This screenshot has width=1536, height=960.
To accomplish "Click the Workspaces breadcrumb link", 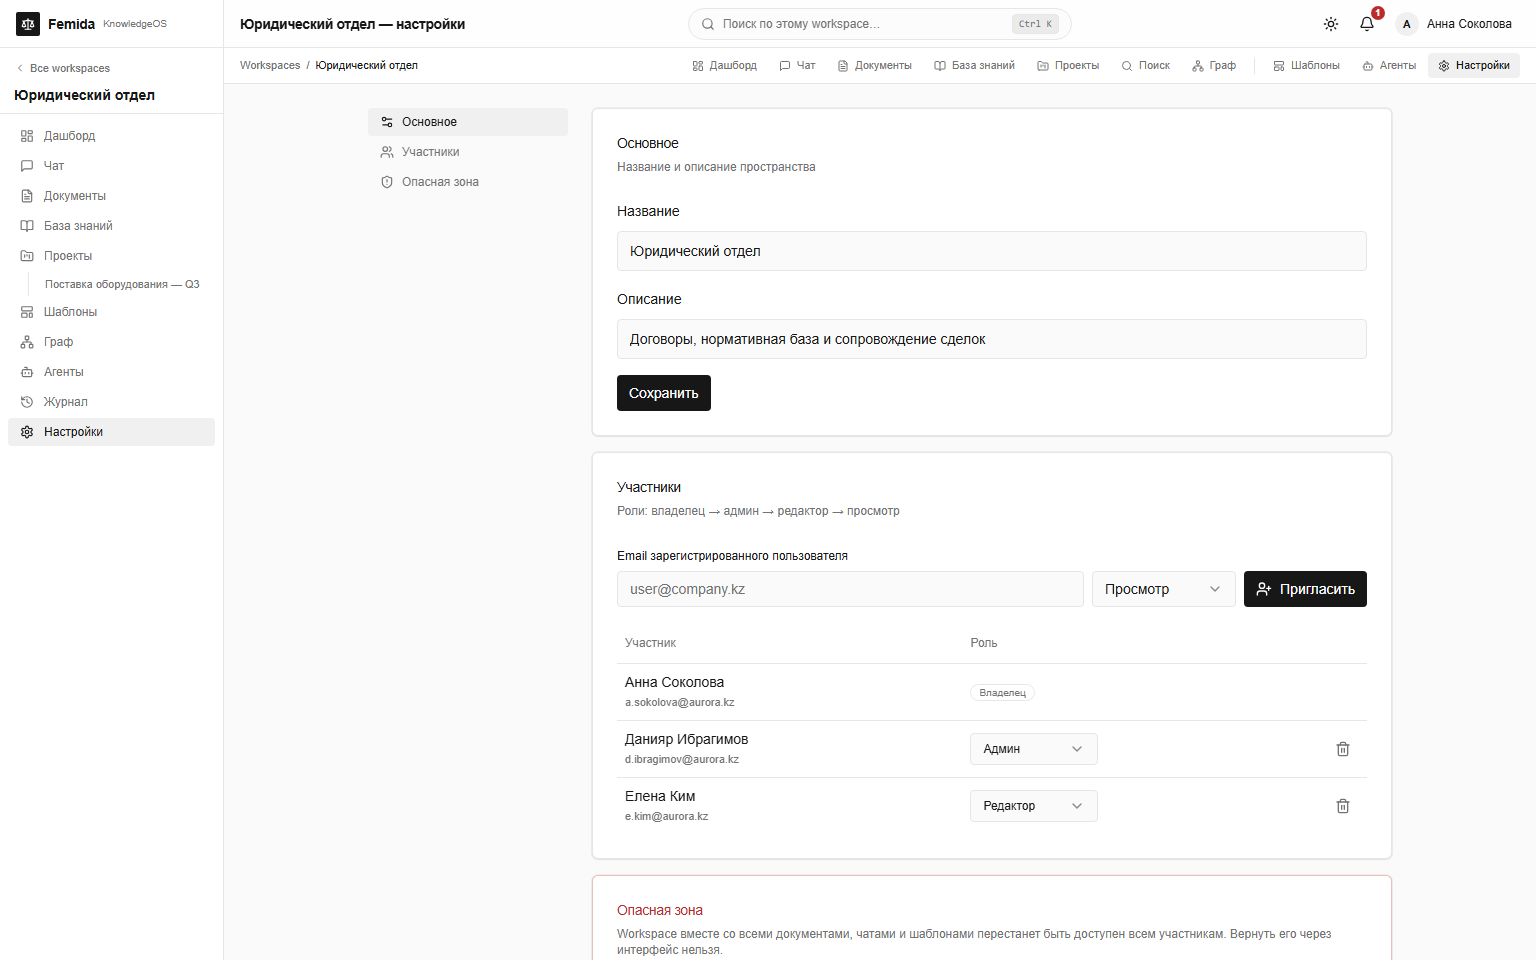I will (x=270, y=66).
